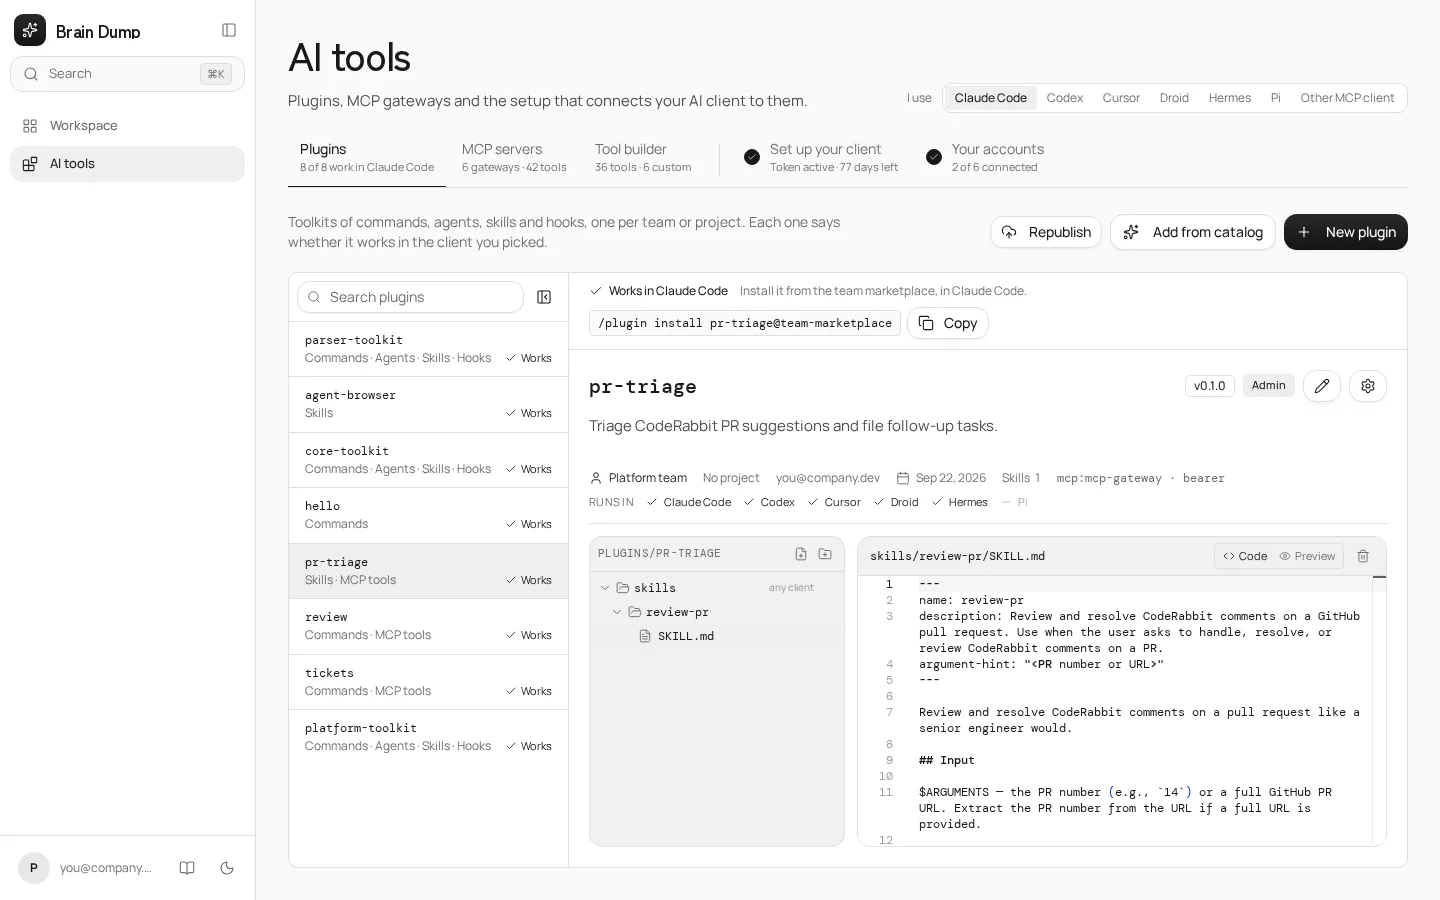
Task: Open the MCP servers tab
Action: pyautogui.click(x=514, y=158)
